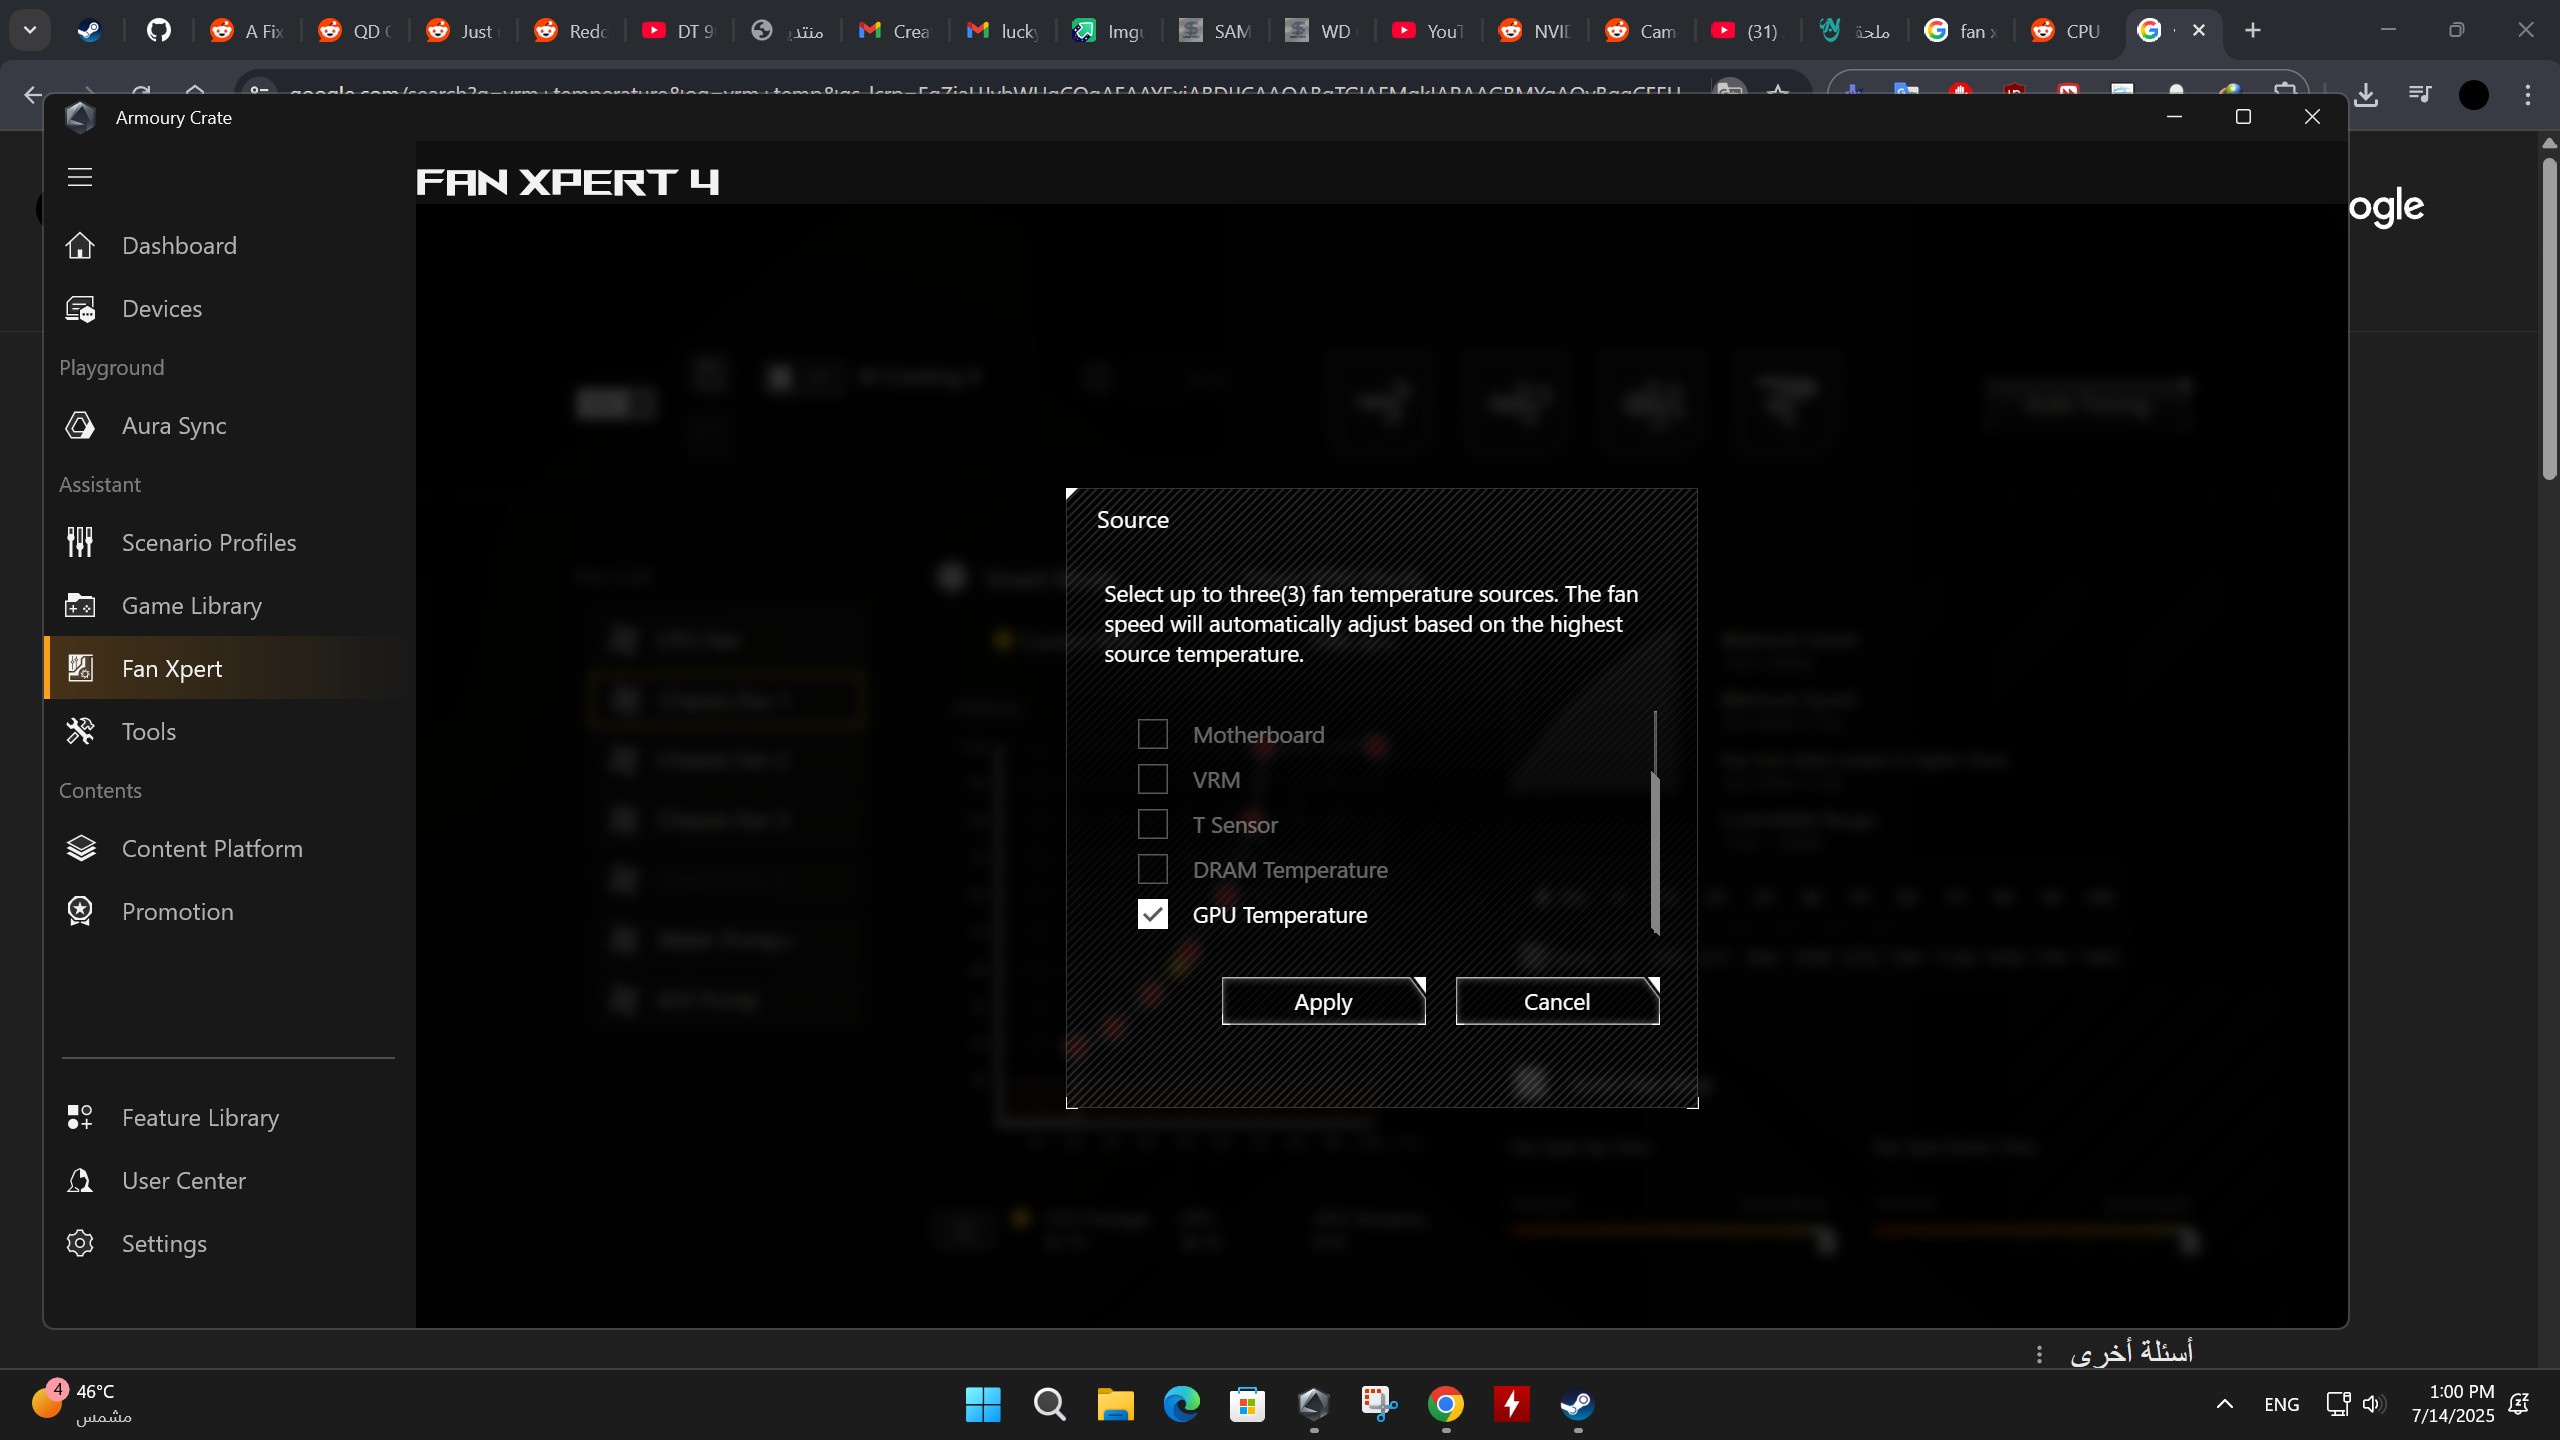Open Windows taskbar Search
This screenshot has height=1440, width=2560.
pyautogui.click(x=1049, y=1405)
